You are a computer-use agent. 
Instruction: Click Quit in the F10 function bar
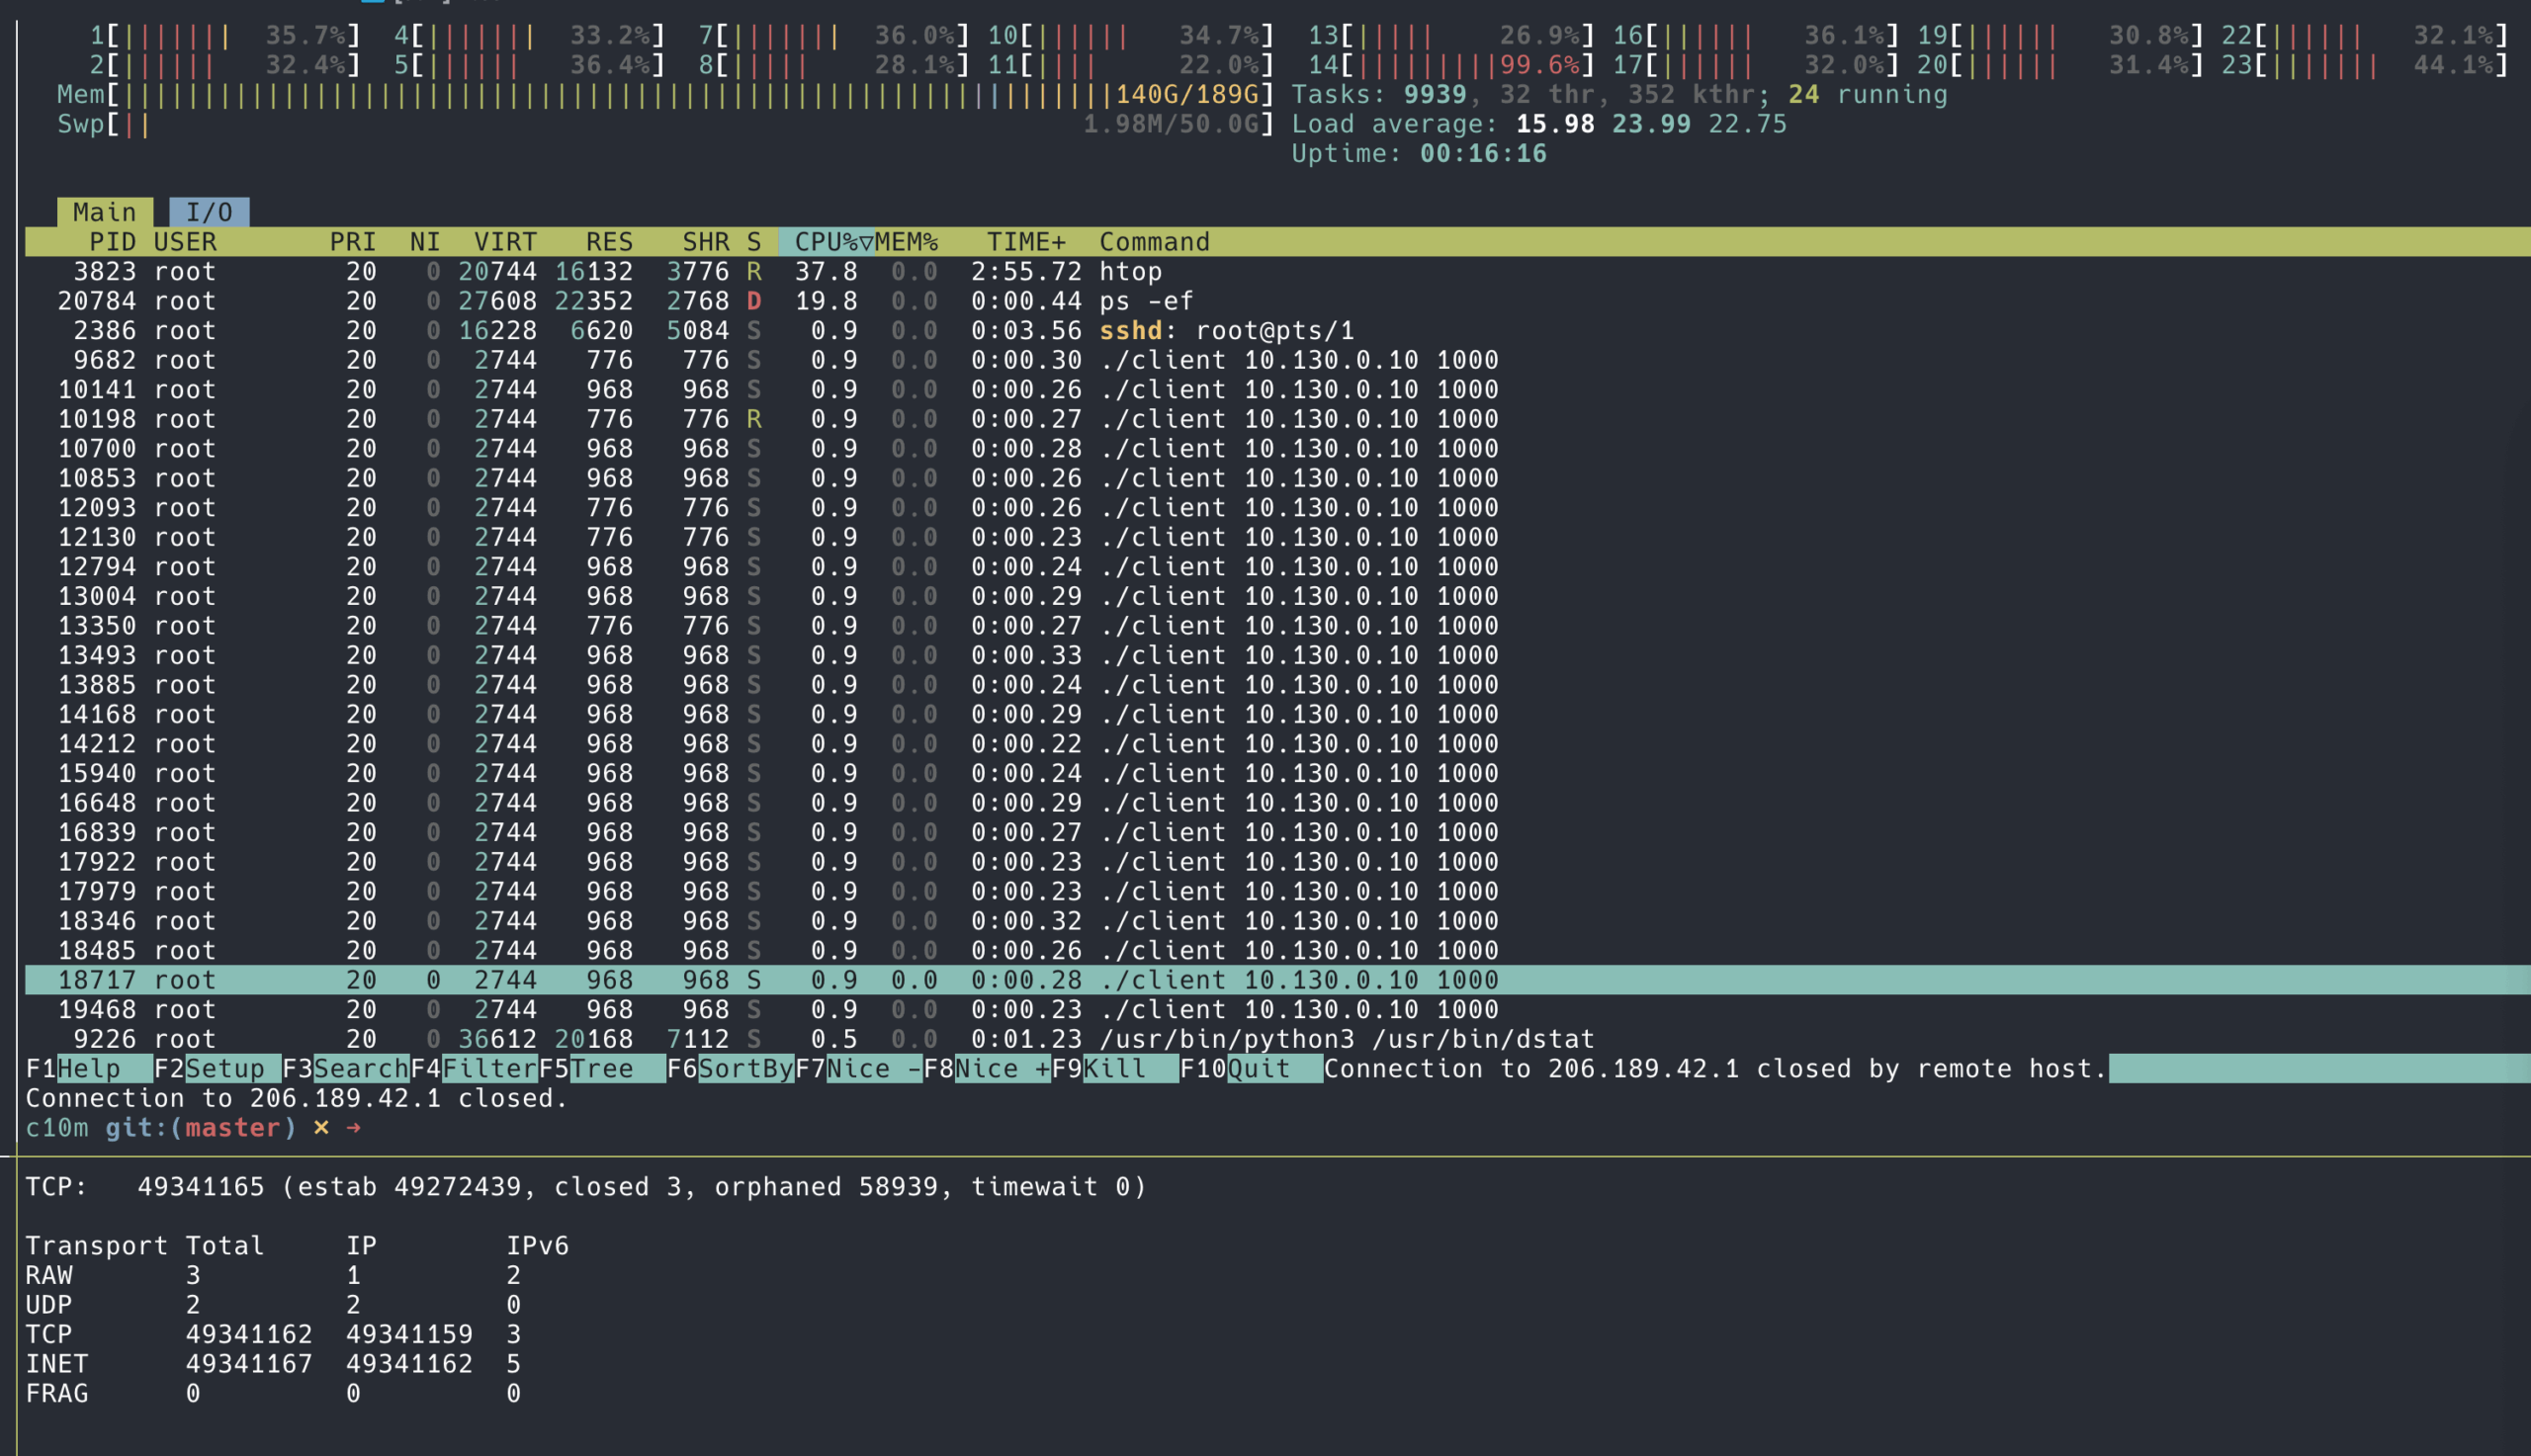(1251, 1069)
